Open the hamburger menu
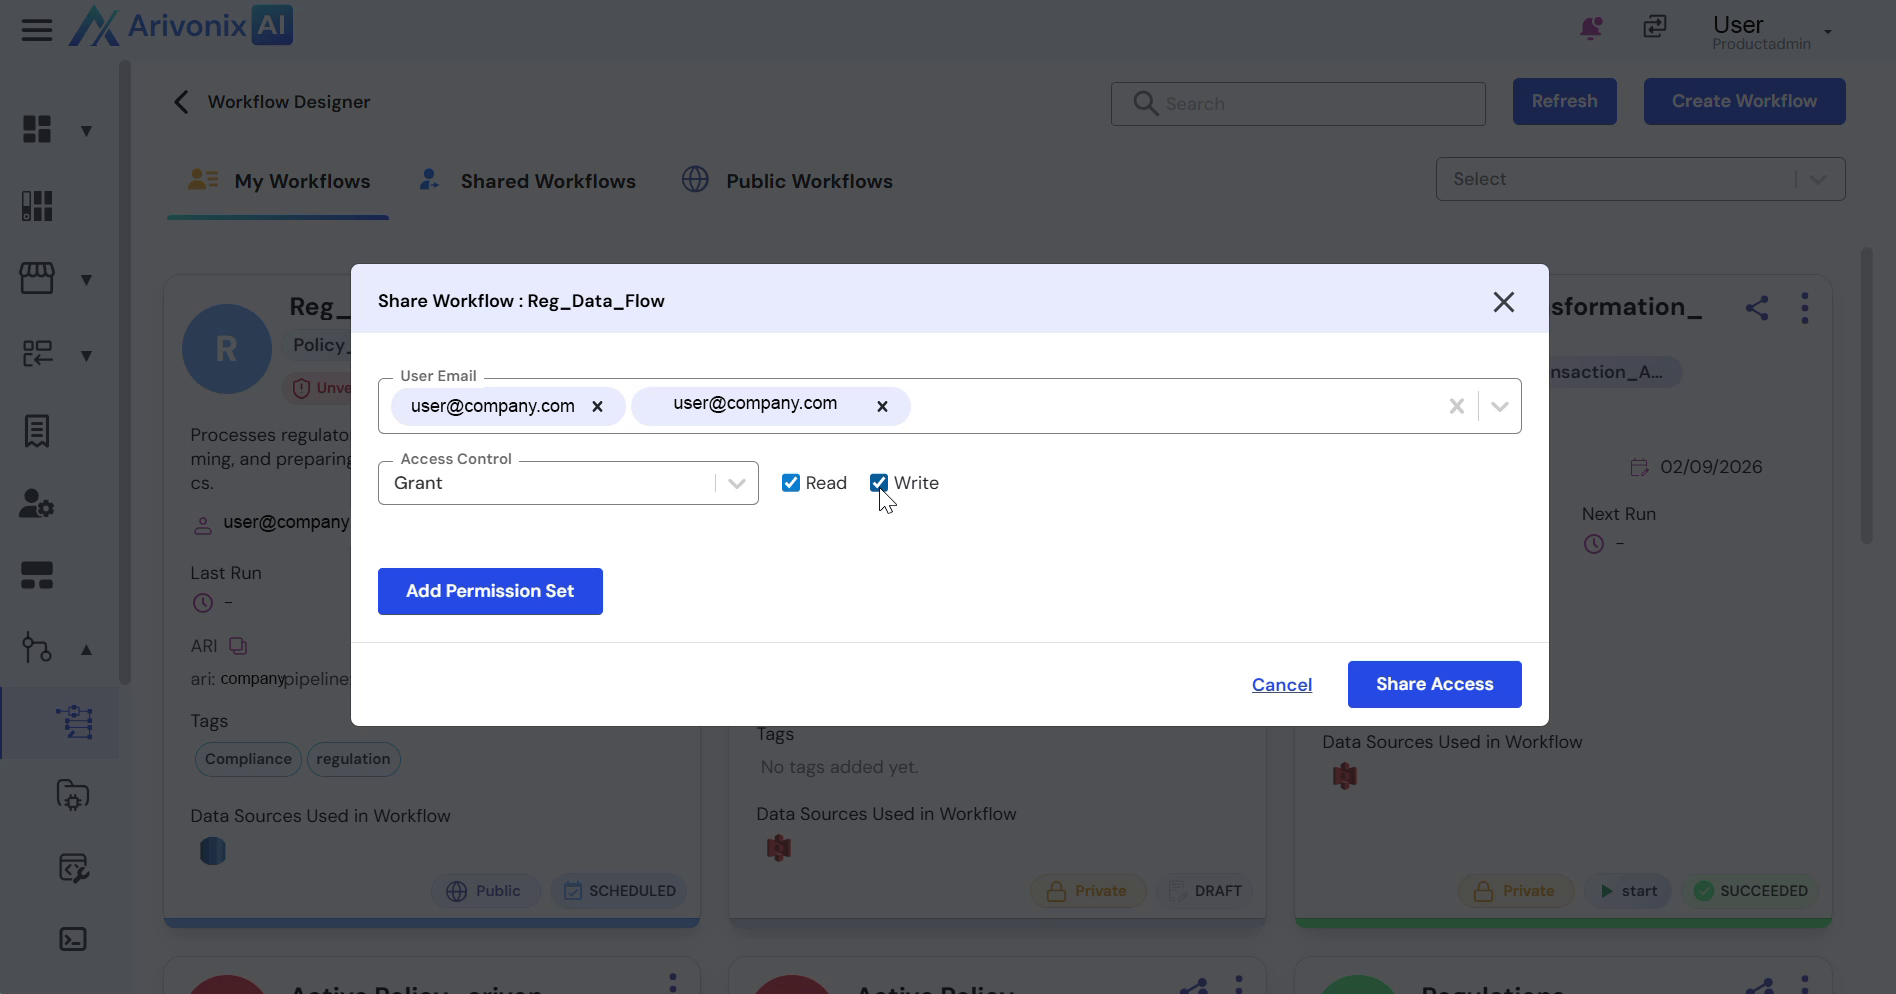The width and height of the screenshot is (1896, 994). click(37, 30)
